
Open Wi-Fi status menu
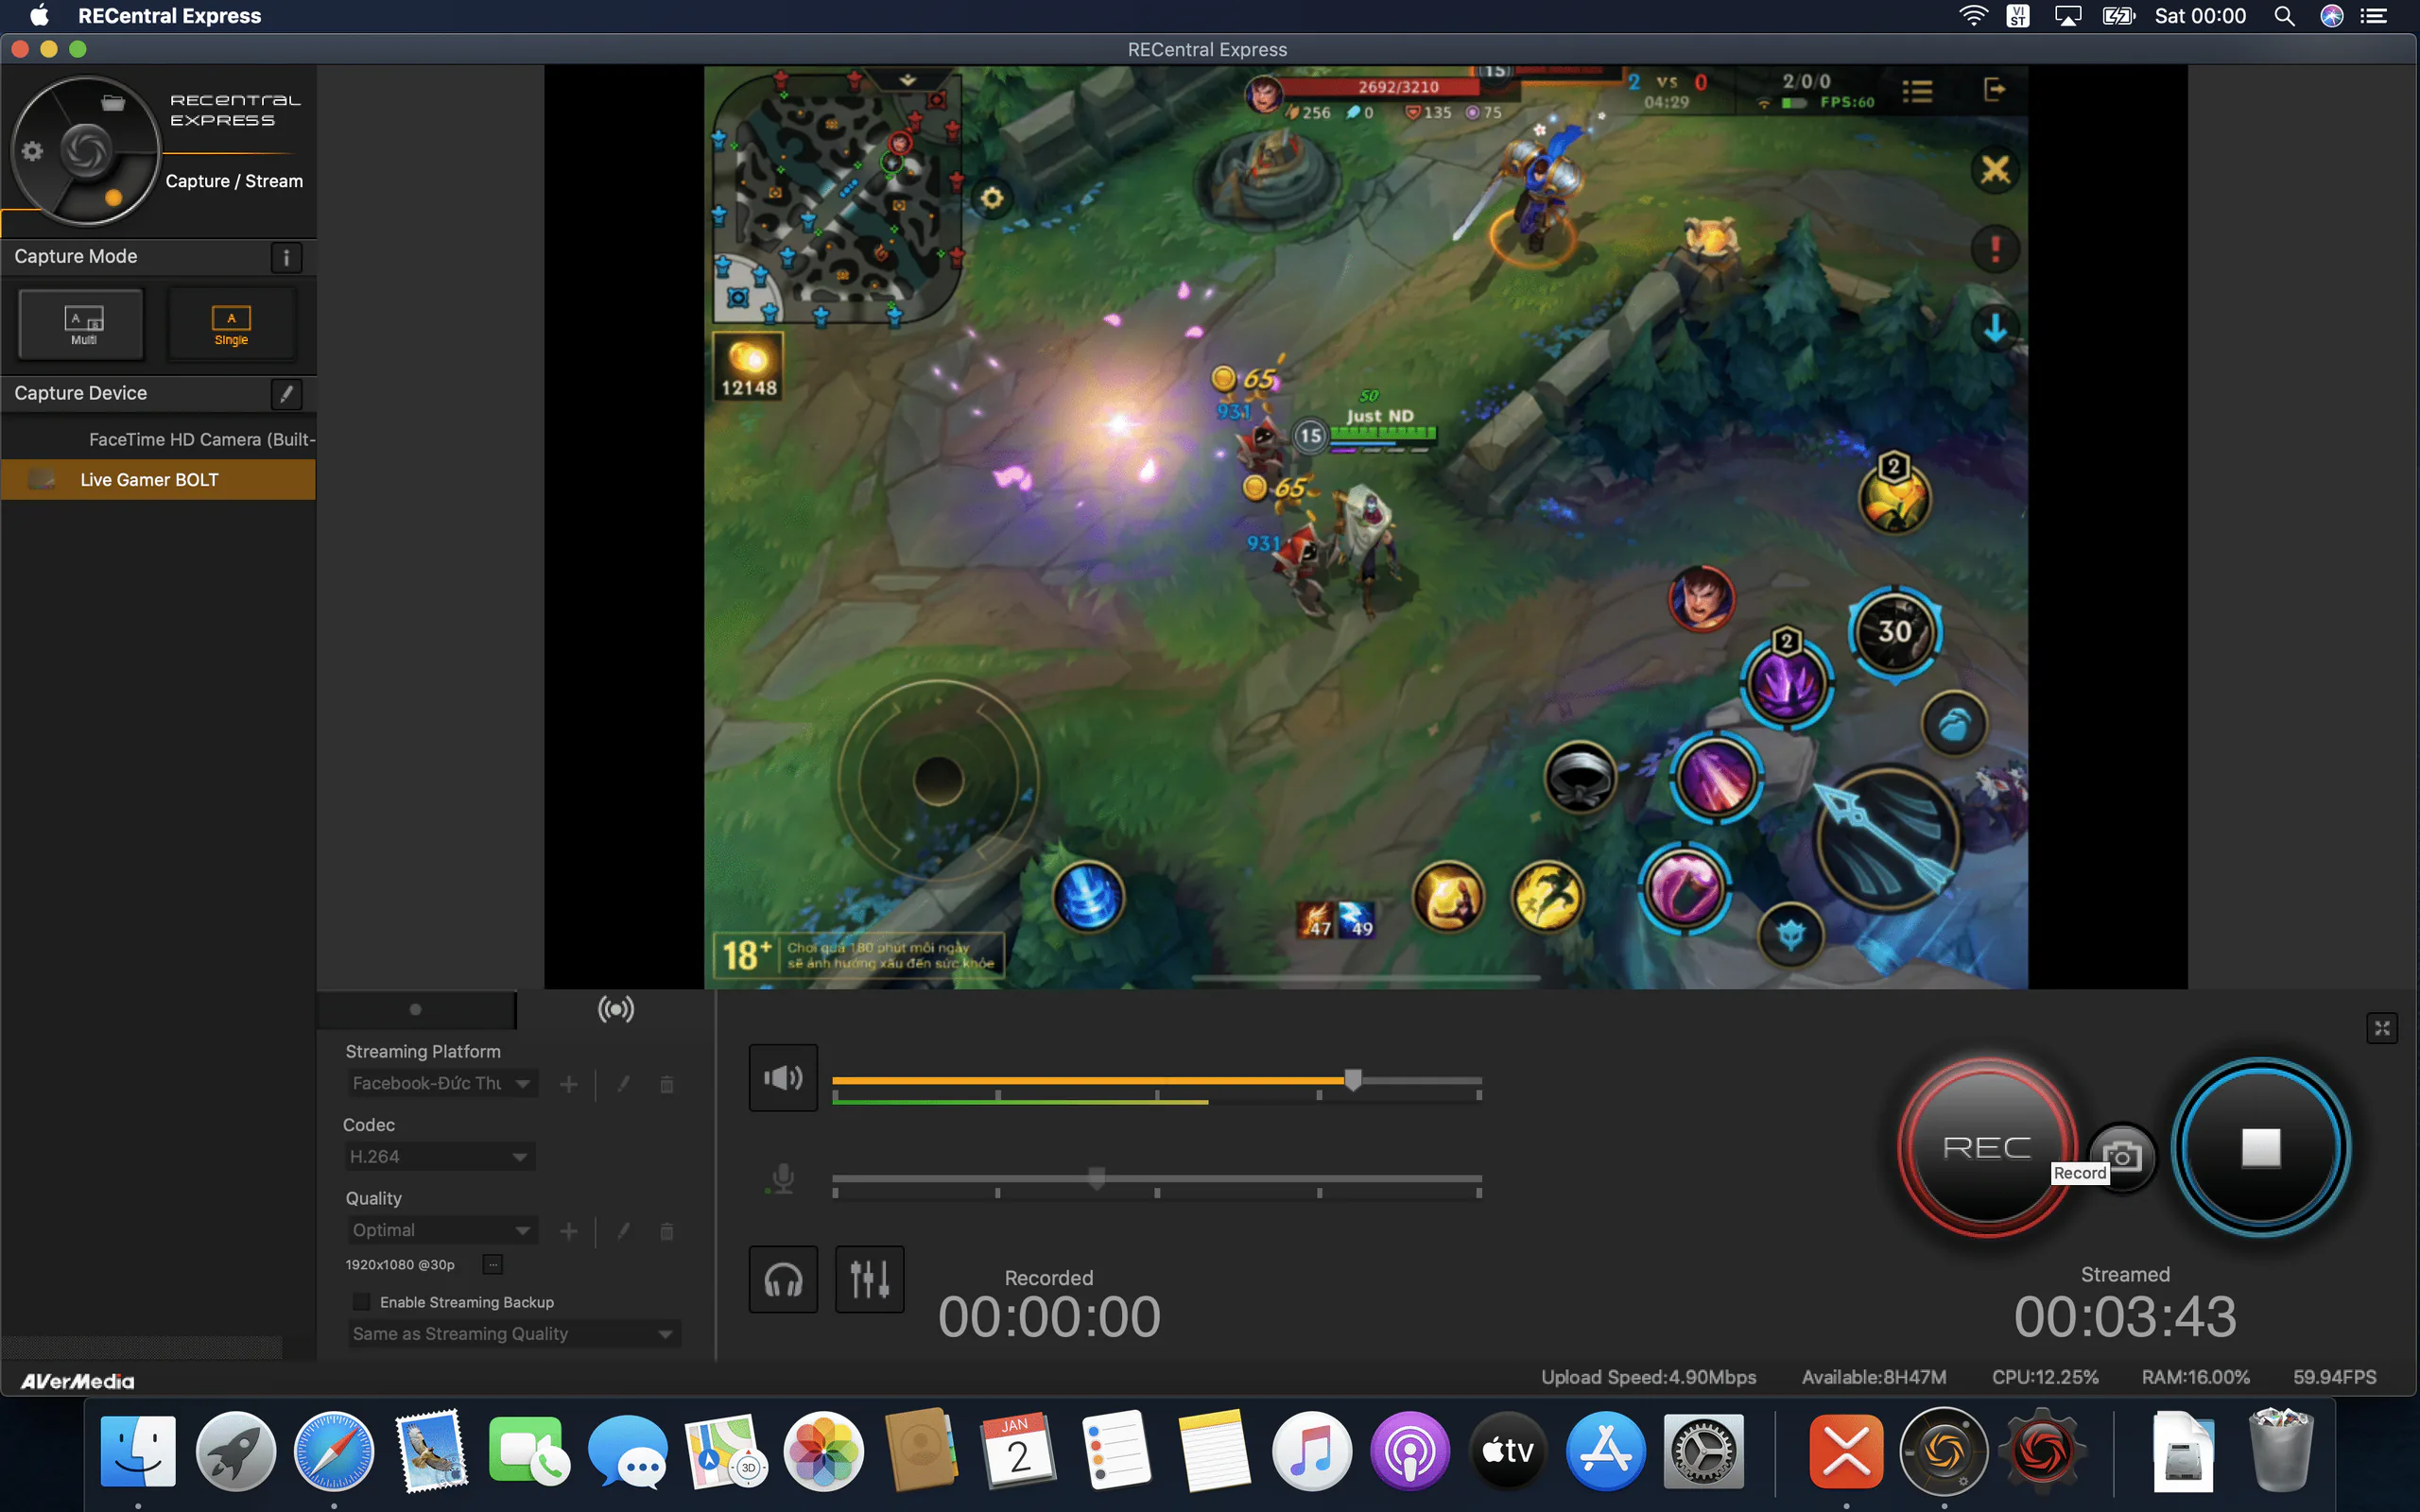pos(1973,16)
